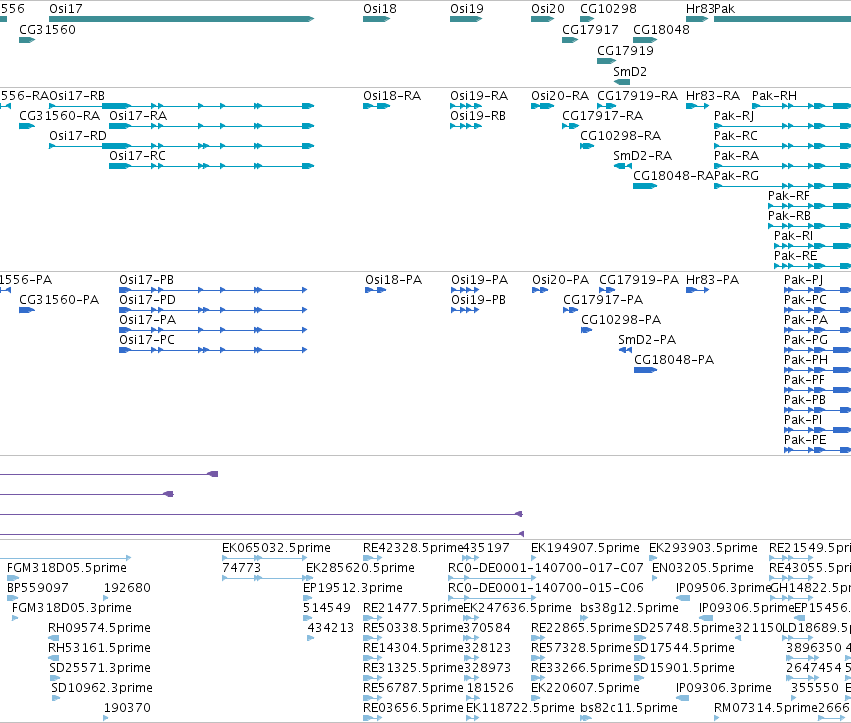The image size is (851, 723).
Task: Select the Osi18-PA protein label
Action: [393, 280]
